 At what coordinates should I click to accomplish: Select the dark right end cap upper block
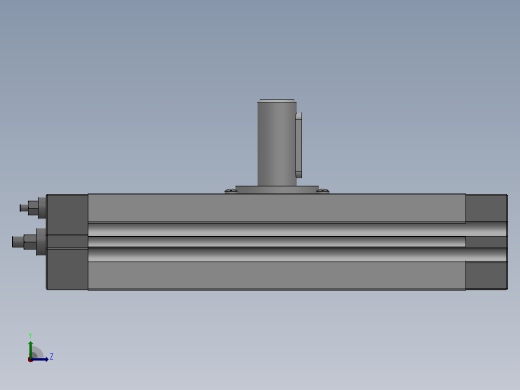[486, 208]
